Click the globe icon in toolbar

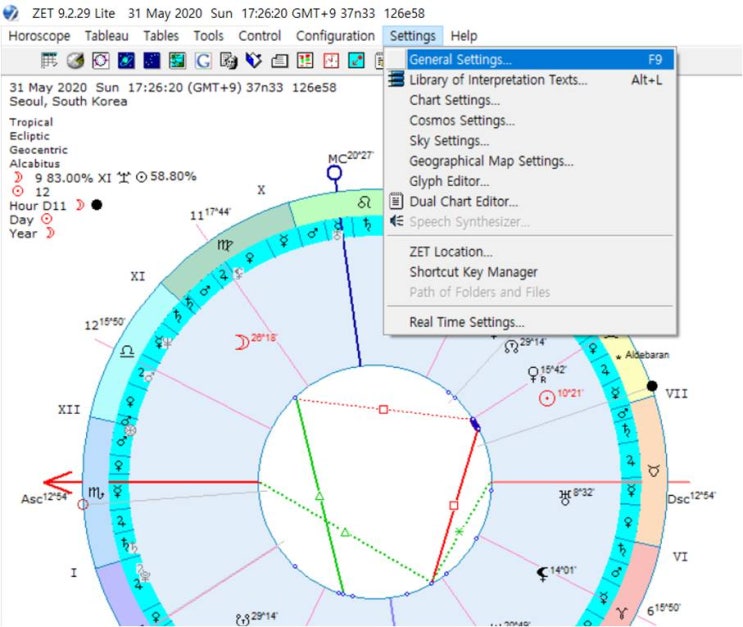tap(74, 61)
